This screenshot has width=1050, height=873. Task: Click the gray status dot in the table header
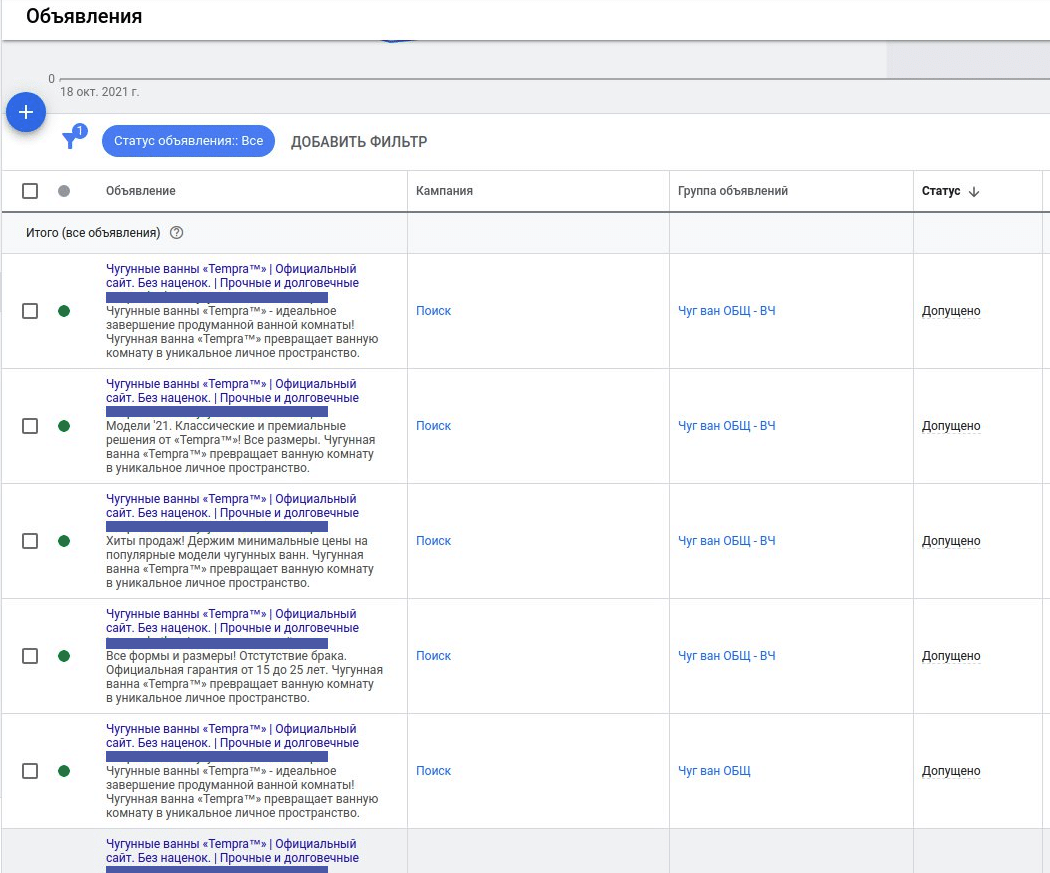64,190
